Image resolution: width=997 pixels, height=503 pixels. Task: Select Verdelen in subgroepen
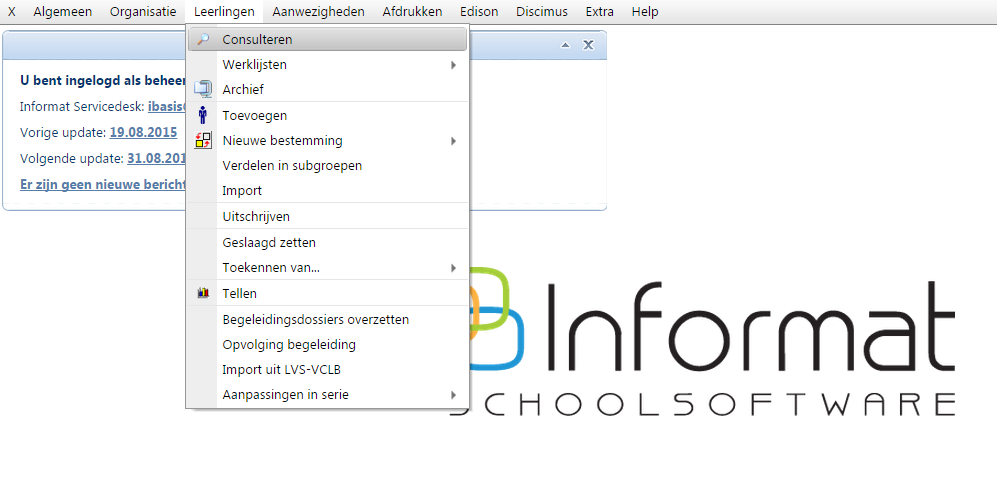327,165
